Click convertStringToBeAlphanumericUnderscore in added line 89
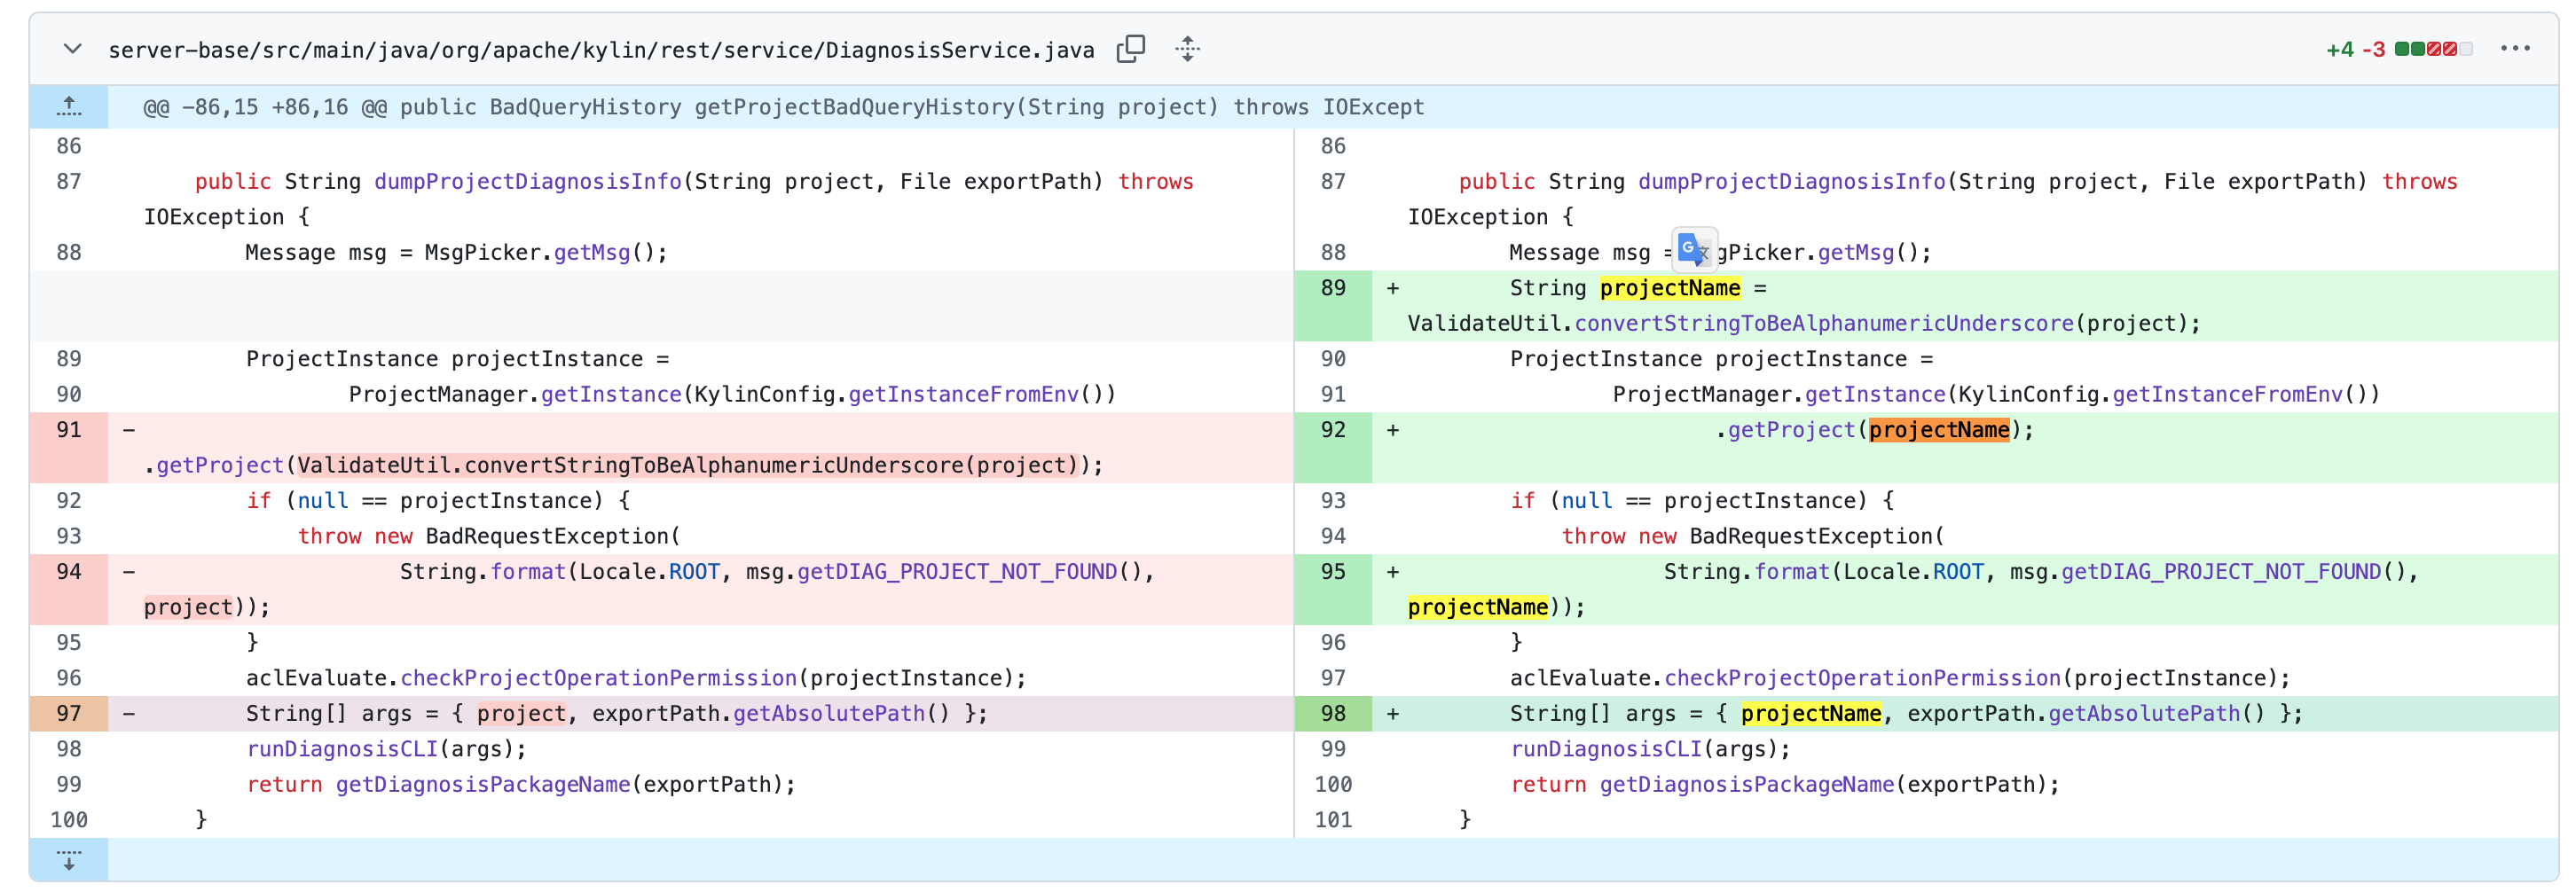 1824,324
